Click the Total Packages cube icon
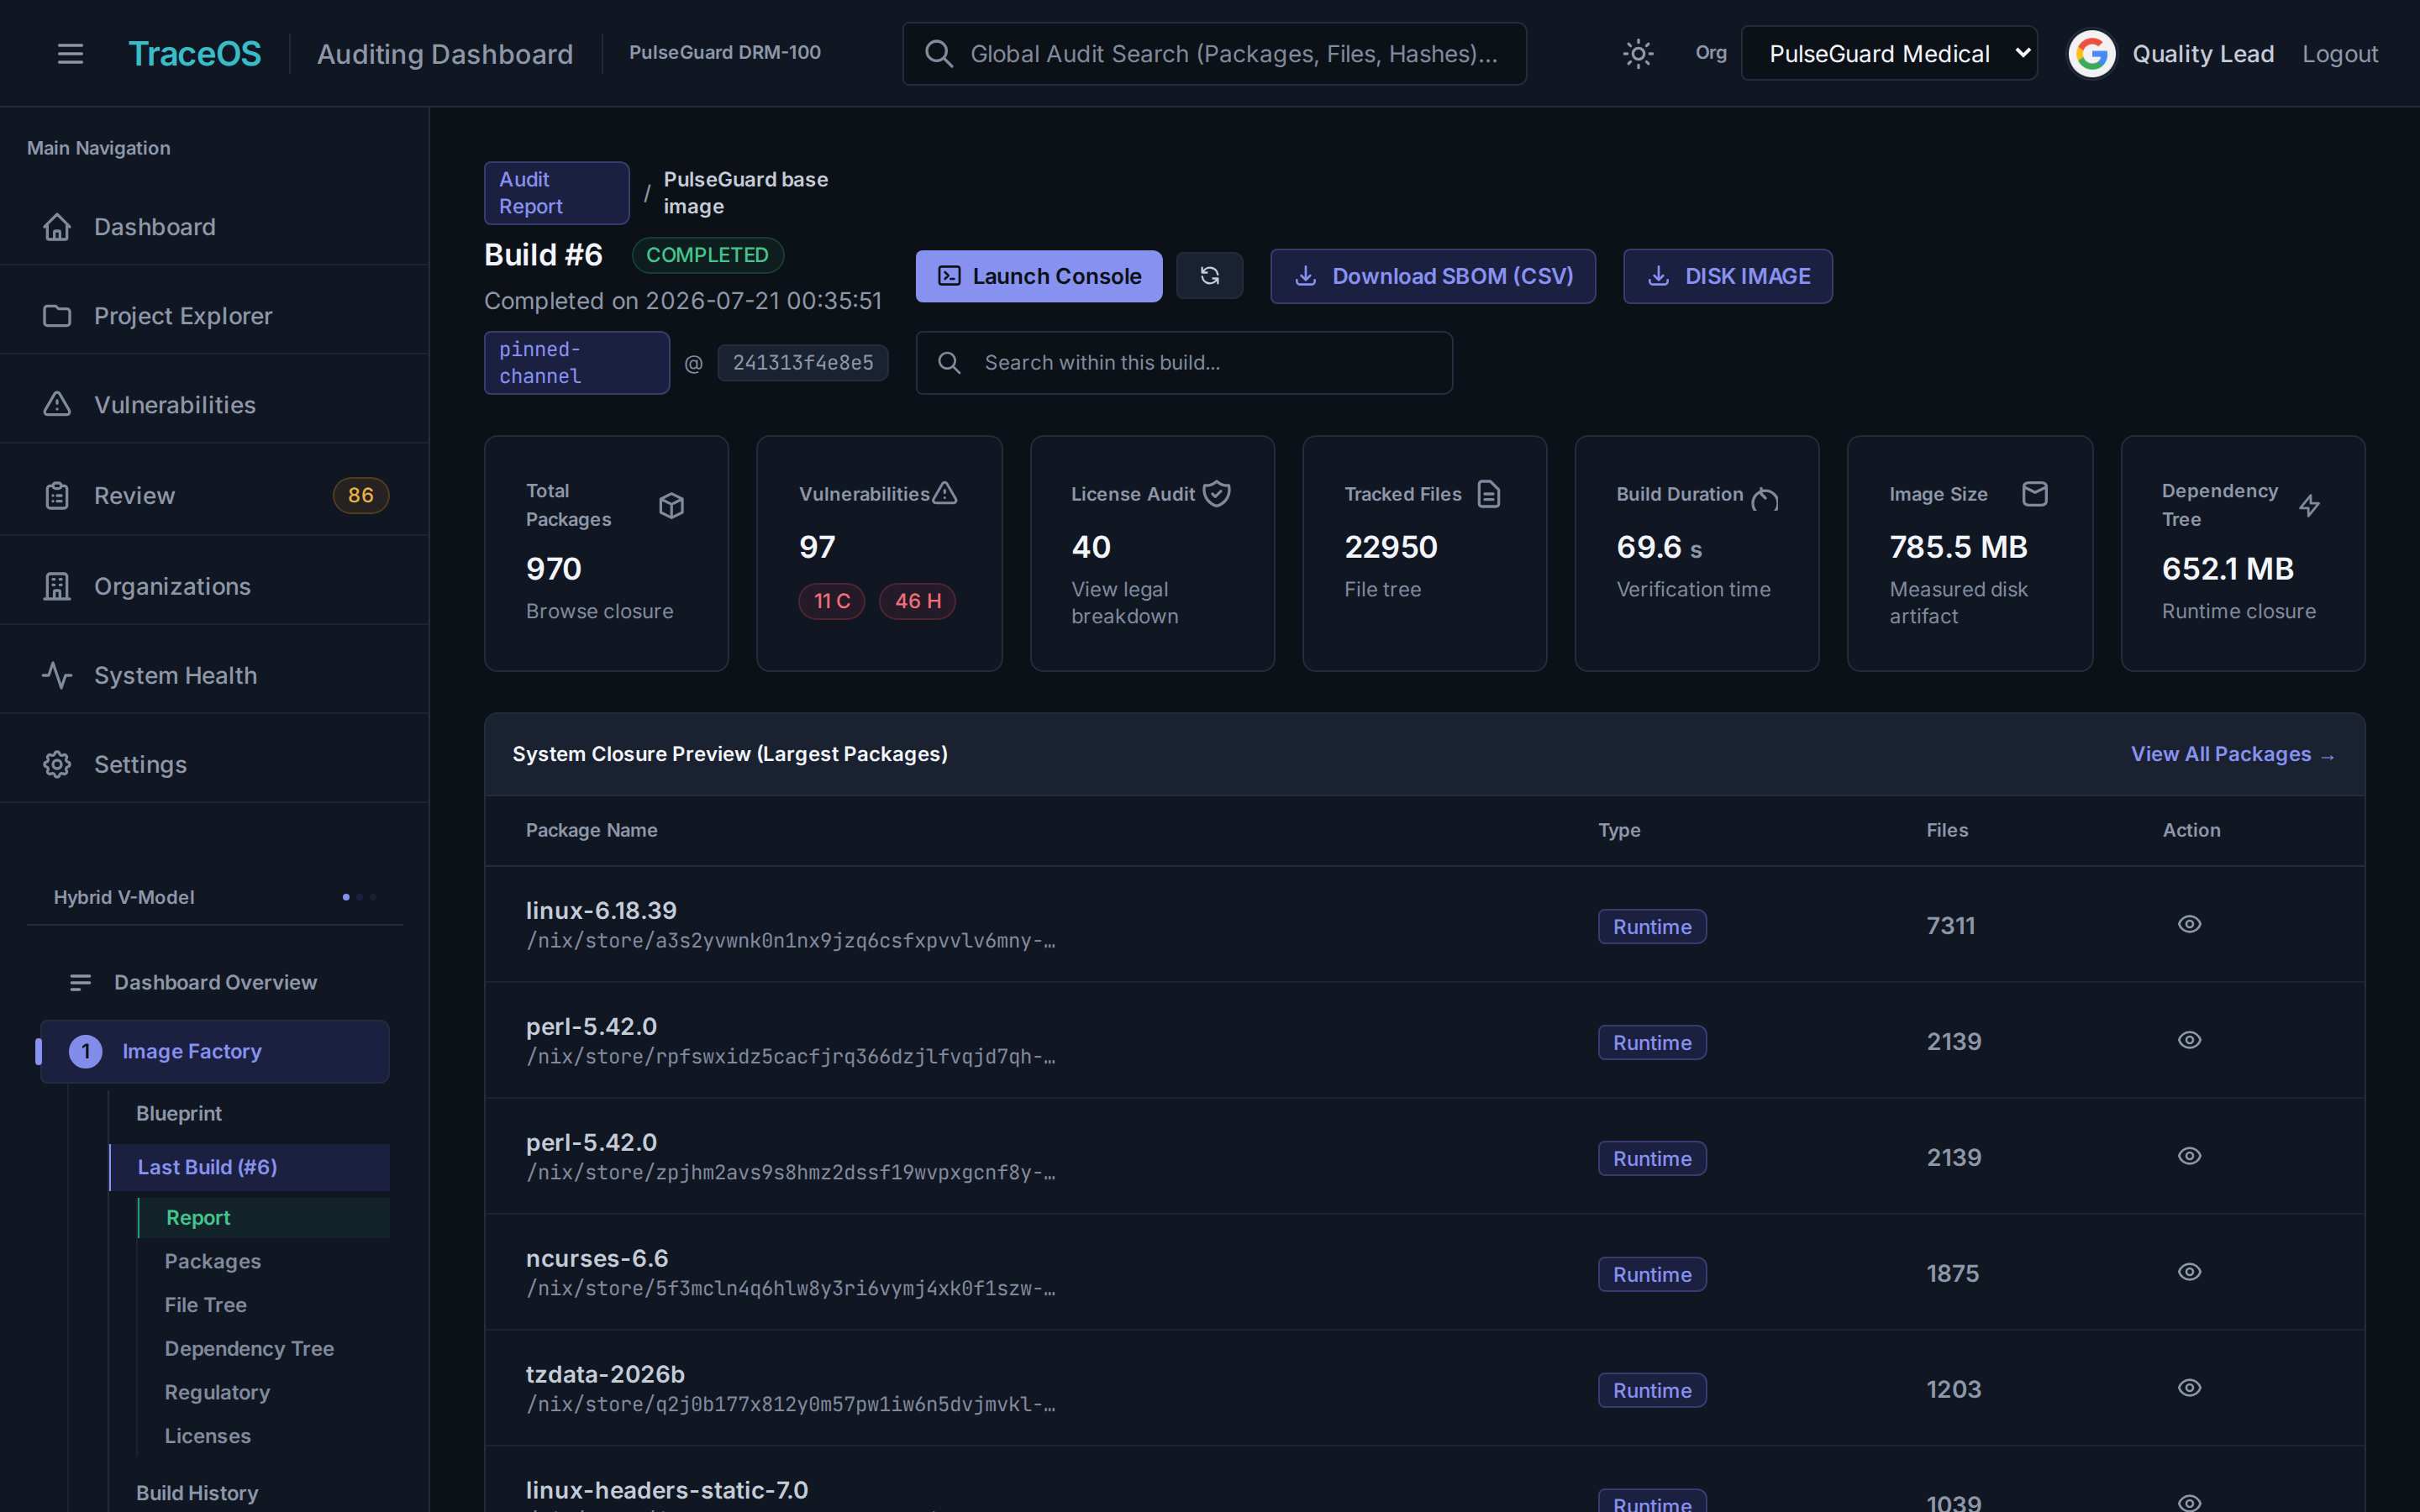2420x1512 pixels. pos(672,505)
